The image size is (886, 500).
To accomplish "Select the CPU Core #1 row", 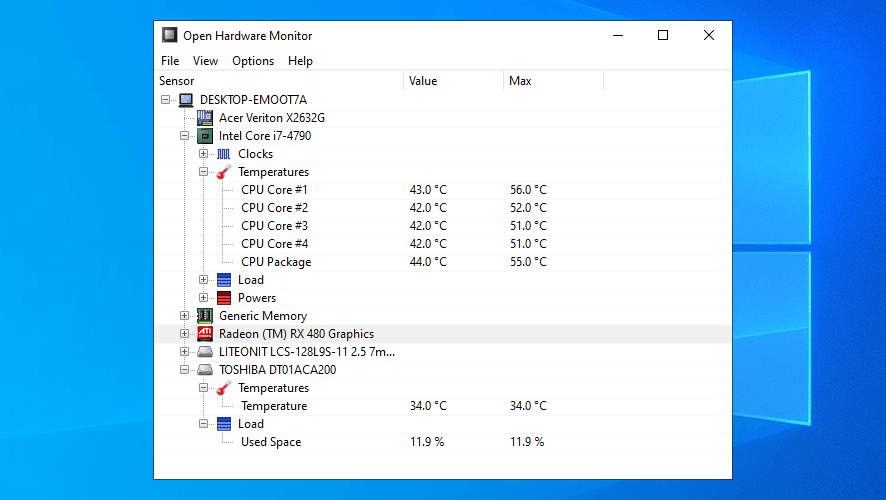I will 443,190.
